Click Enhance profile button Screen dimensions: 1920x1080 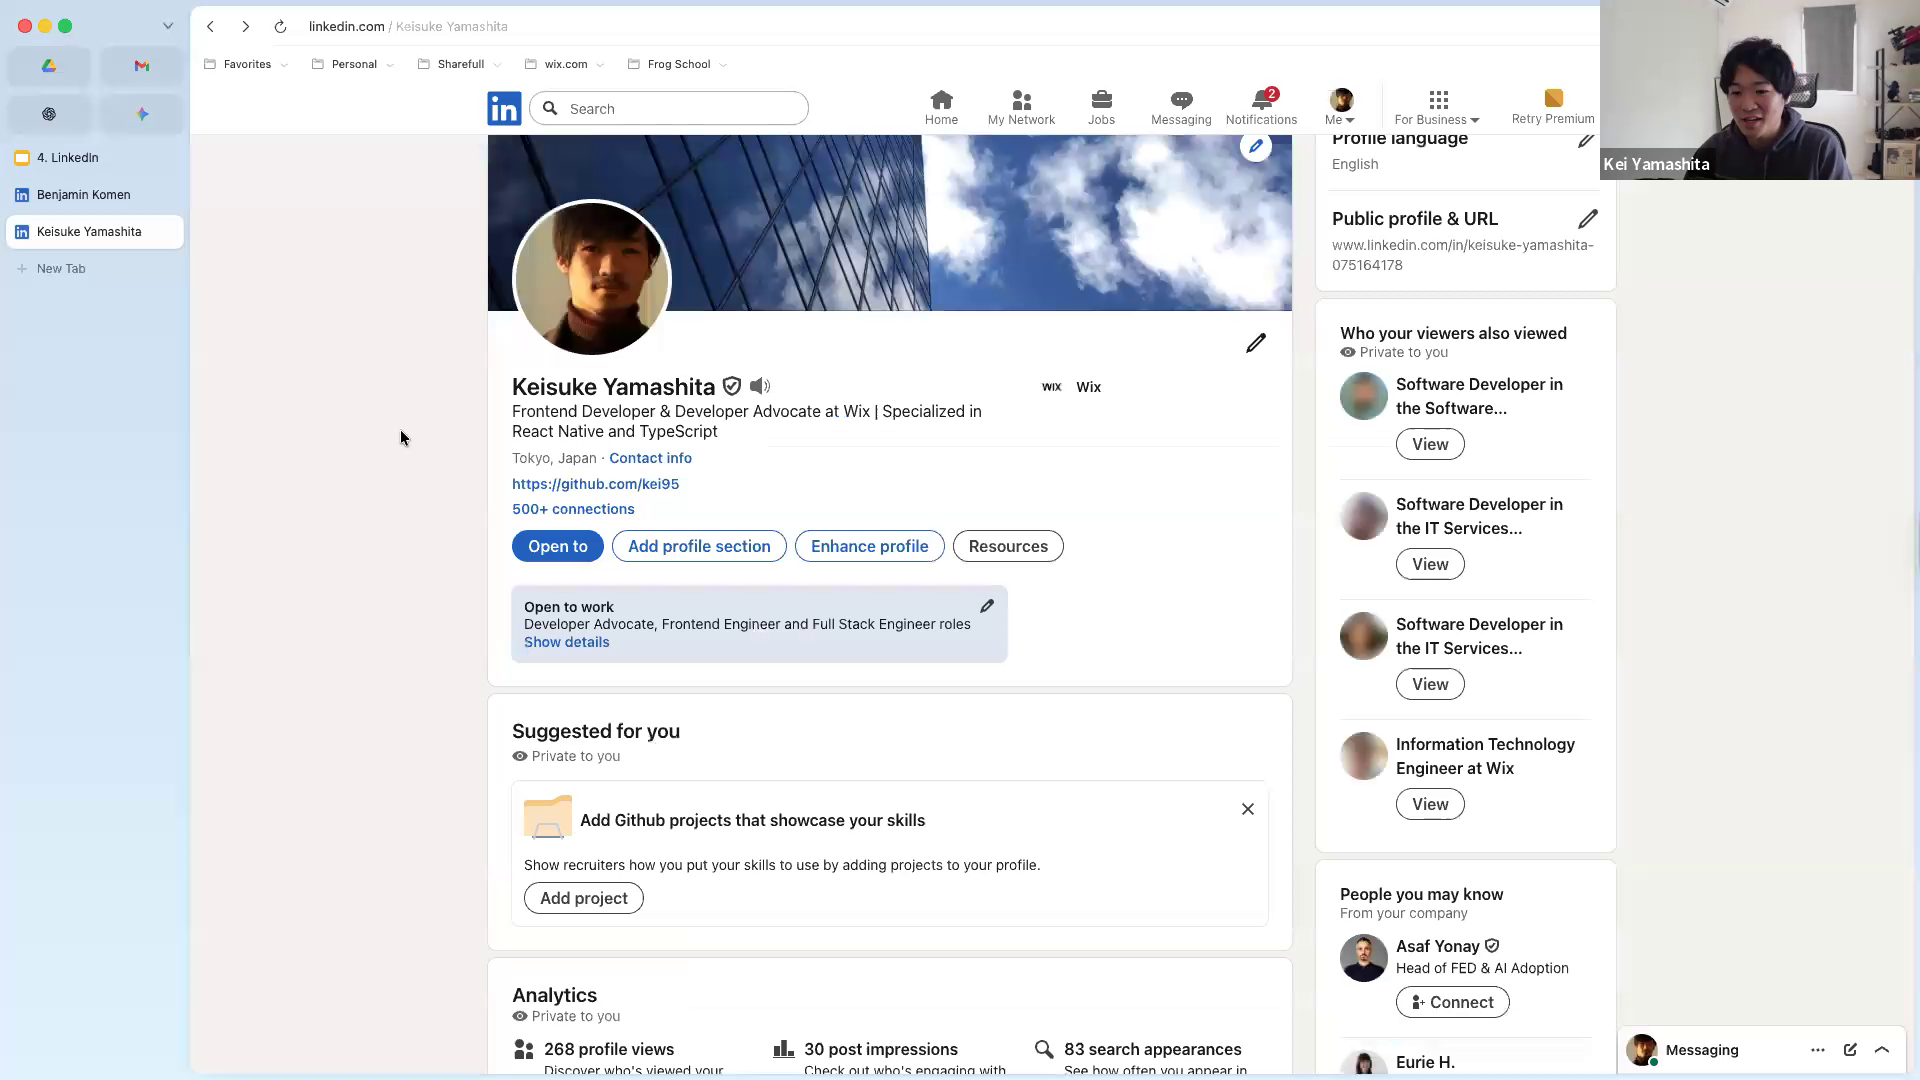tap(870, 546)
